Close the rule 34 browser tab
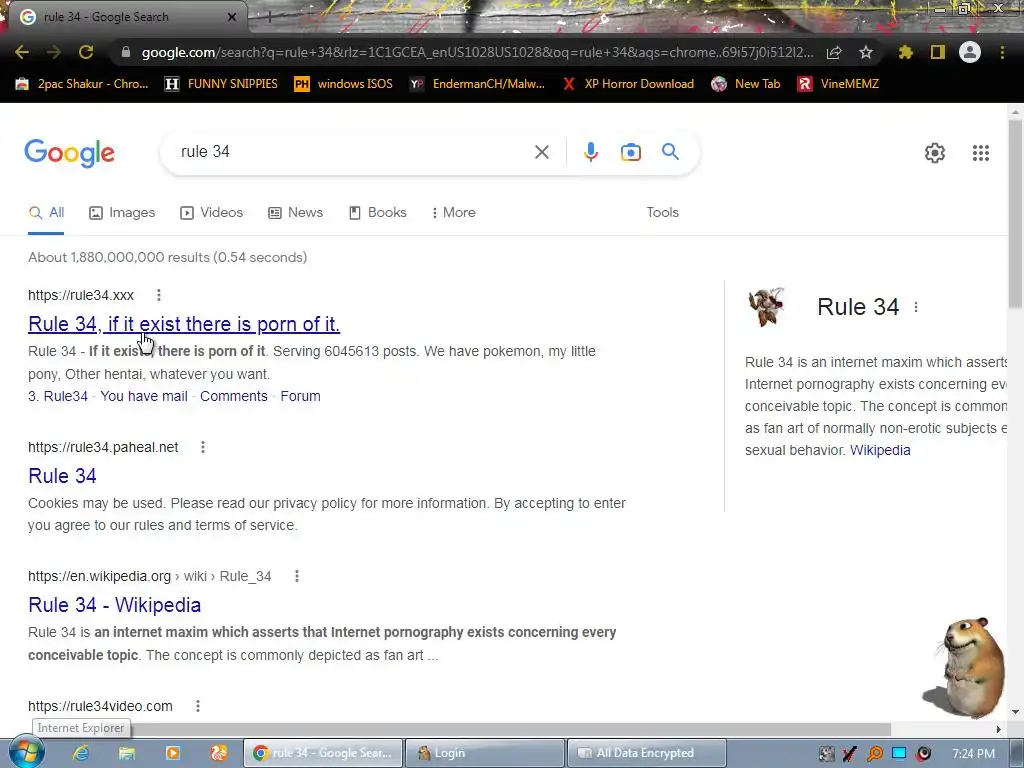The width and height of the screenshot is (1024, 768). (232, 17)
